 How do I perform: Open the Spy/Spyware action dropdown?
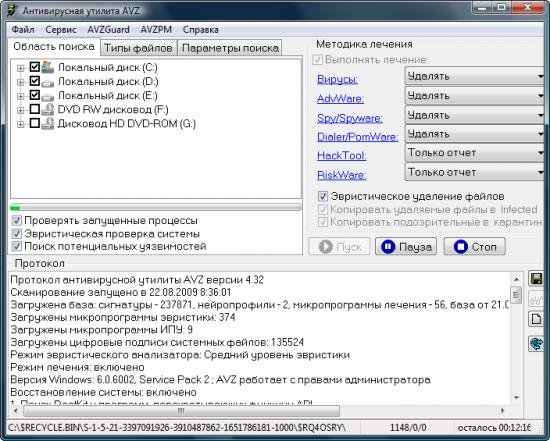tap(474, 115)
